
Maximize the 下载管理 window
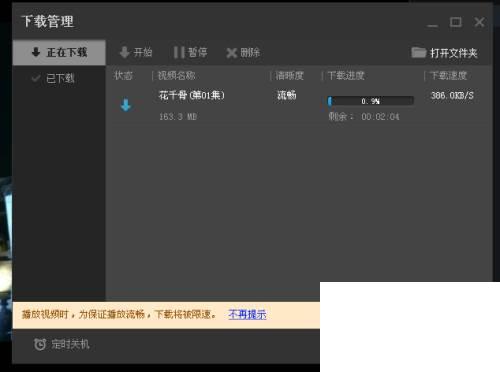456,22
